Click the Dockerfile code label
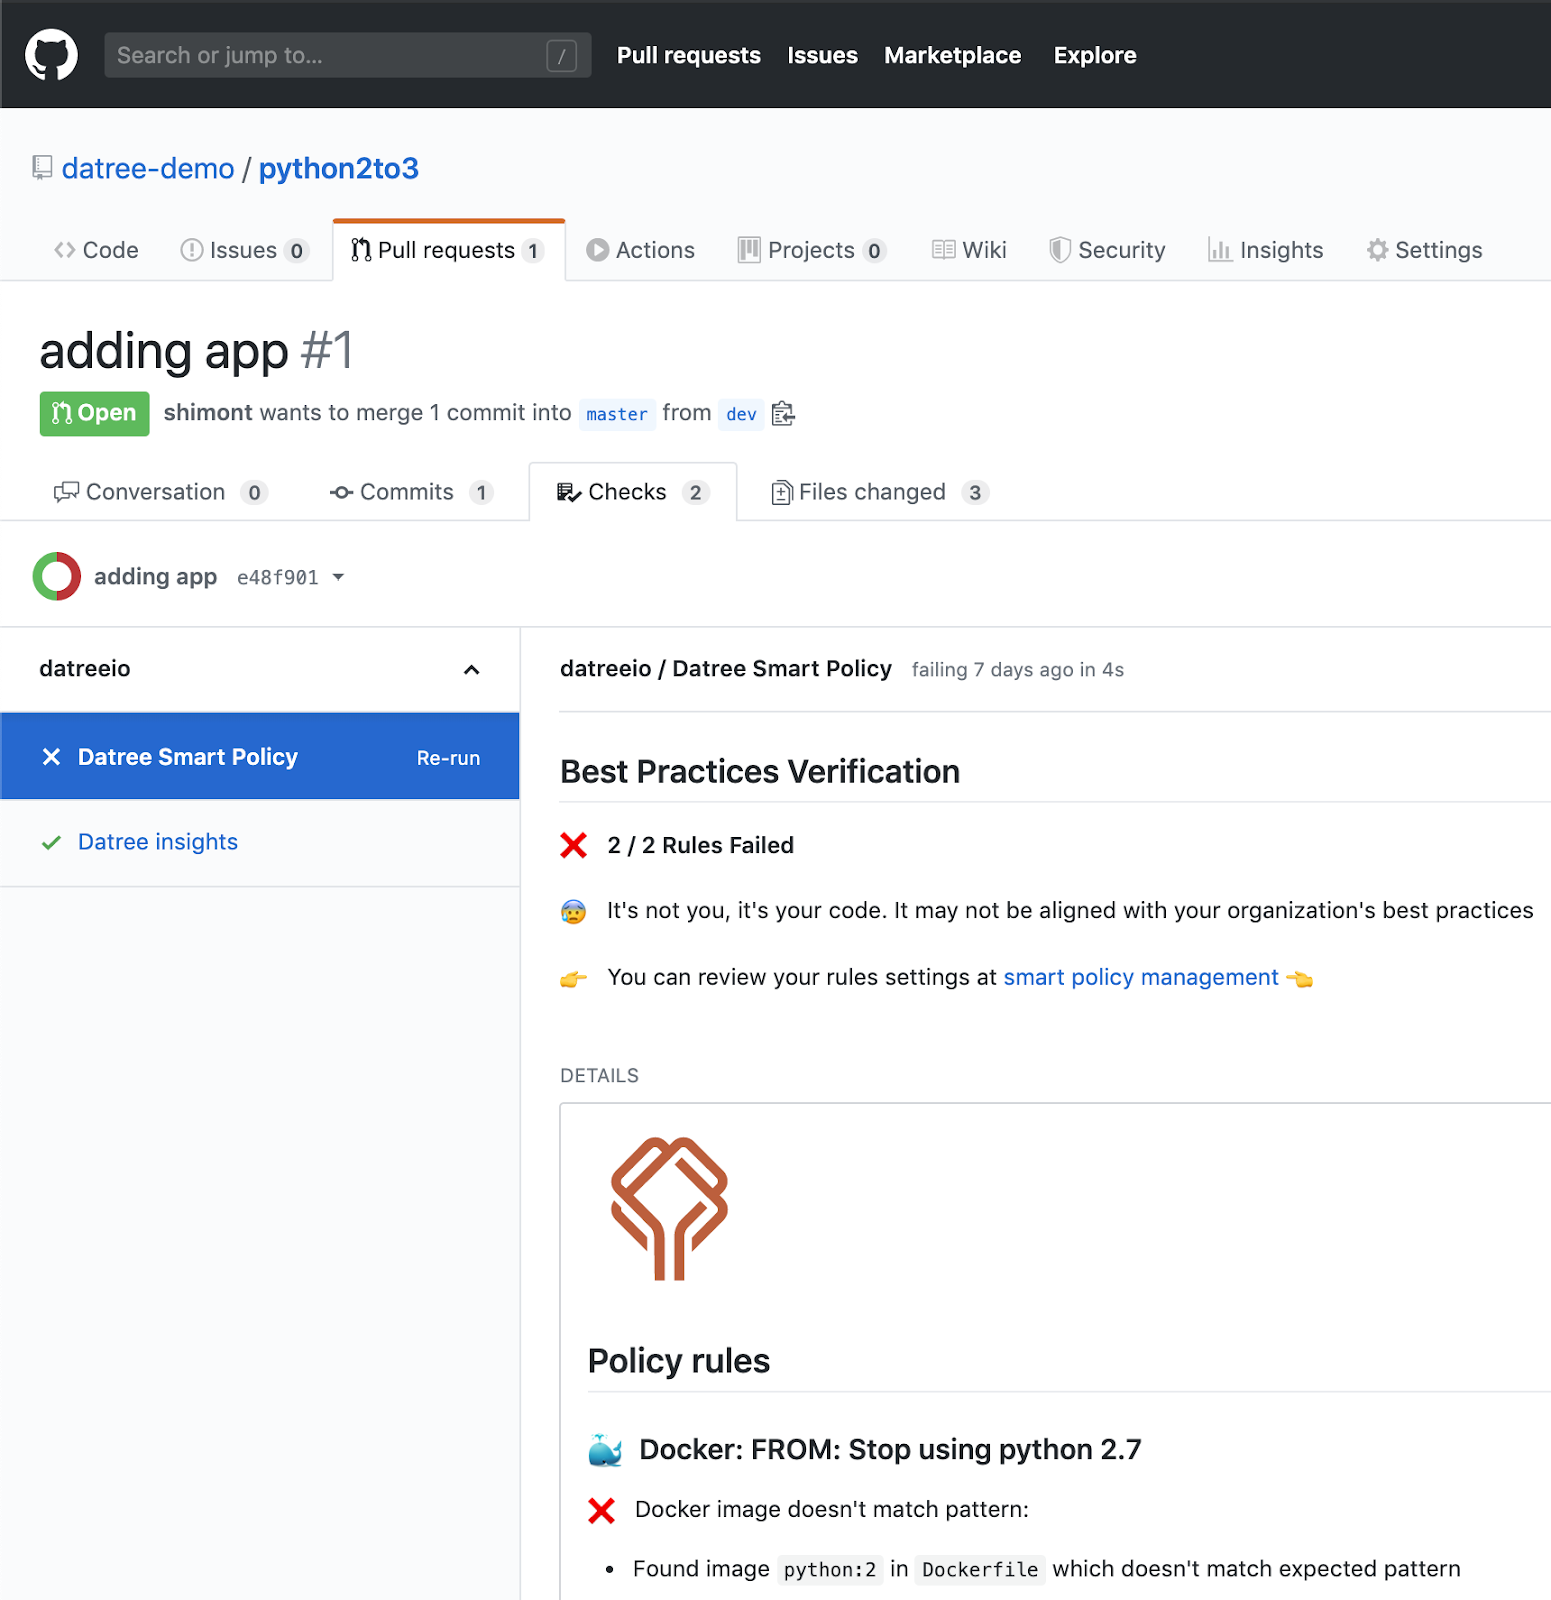Viewport: 1551px width, 1600px height. tap(980, 1570)
